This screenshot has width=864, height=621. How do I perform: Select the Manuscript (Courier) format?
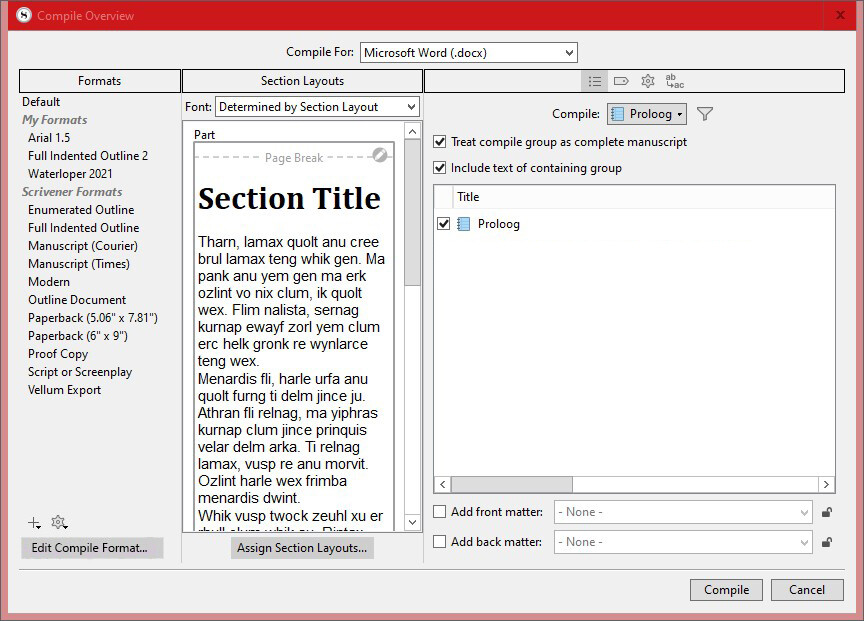point(83,246)
